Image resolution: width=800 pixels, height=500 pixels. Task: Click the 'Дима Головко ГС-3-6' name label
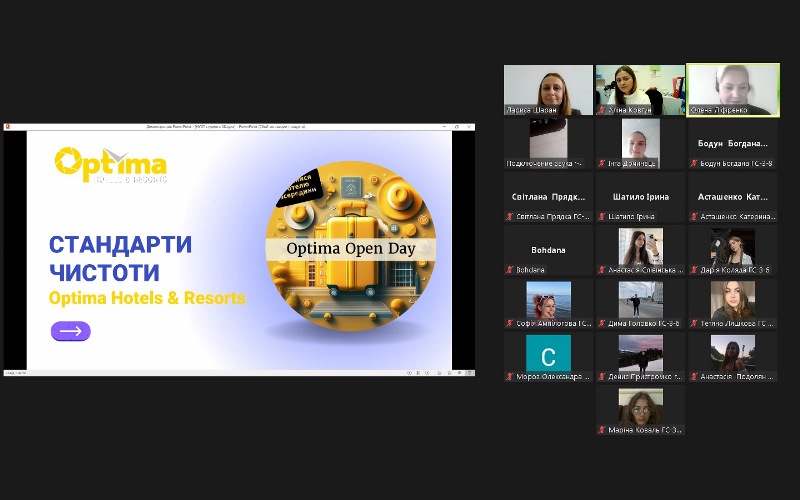pyautogui.click(x=644, y=323)
